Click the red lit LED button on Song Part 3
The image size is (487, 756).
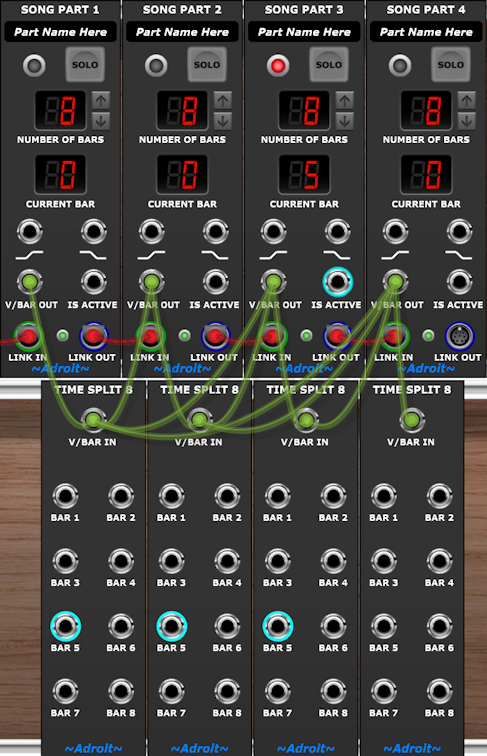pos(278,65)
